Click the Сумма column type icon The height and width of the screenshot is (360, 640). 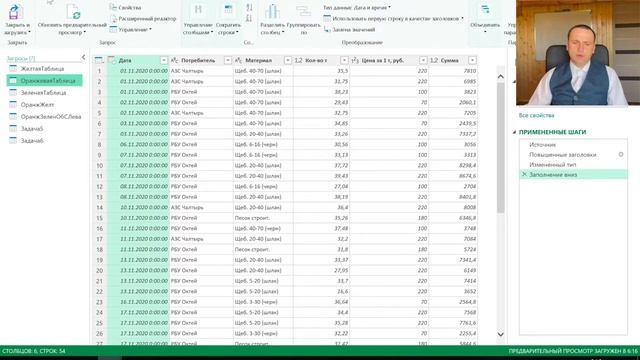[434, 60]
